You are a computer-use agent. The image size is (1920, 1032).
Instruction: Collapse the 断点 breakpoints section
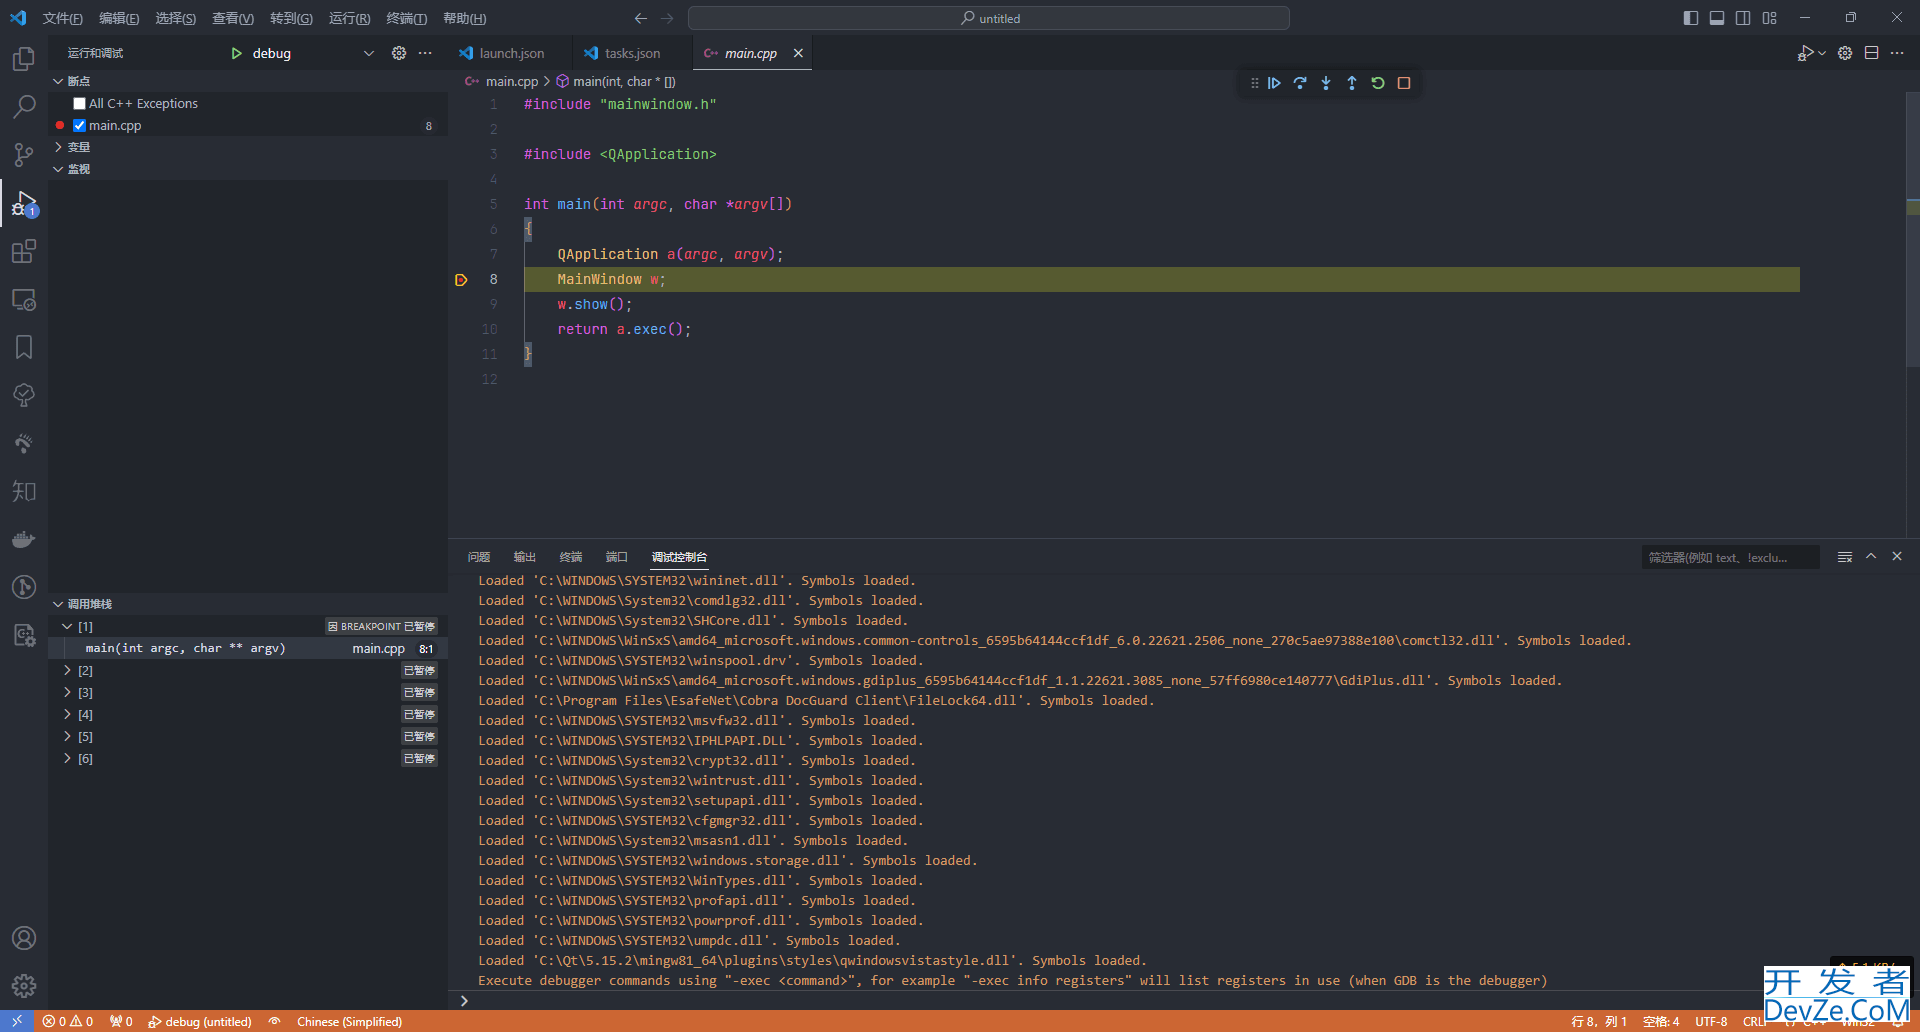coord(248,81)
